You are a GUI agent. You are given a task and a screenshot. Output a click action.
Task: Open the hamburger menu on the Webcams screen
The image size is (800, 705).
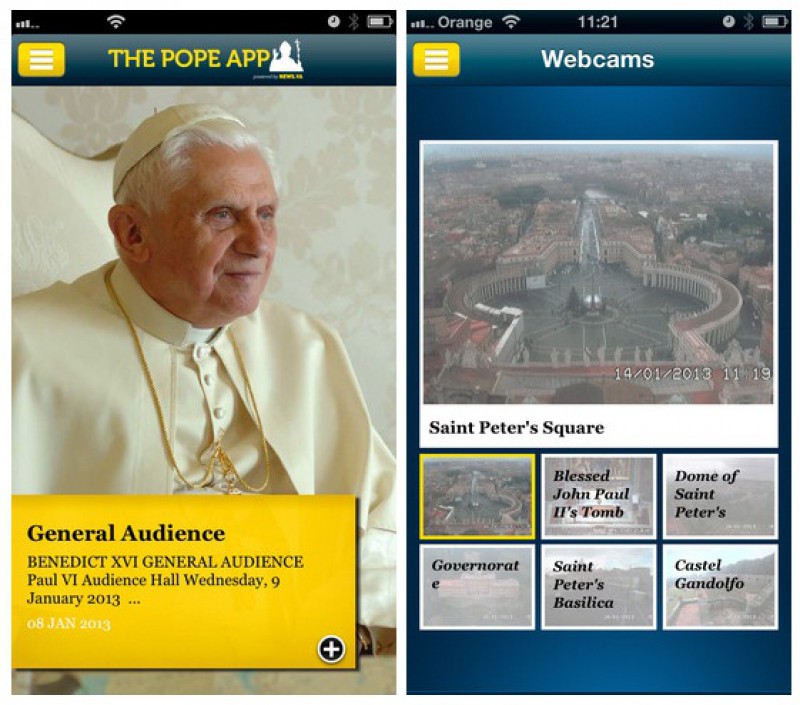pos(436,60)
